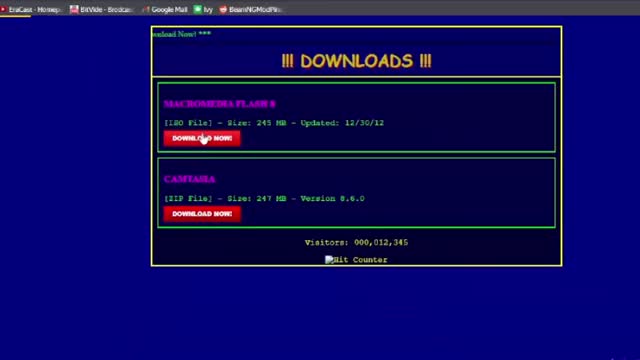Click the Camtasia heading

coord(189,179)
